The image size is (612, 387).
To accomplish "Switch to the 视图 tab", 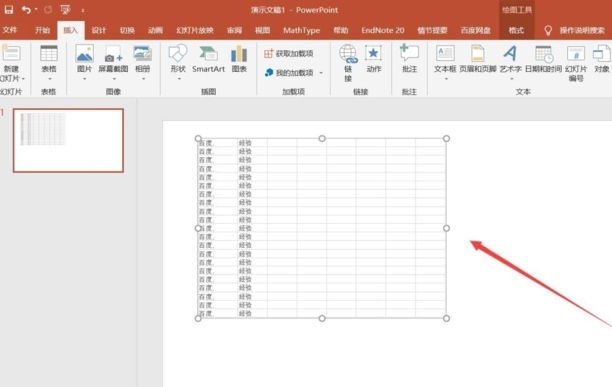I will click(262, 30).
